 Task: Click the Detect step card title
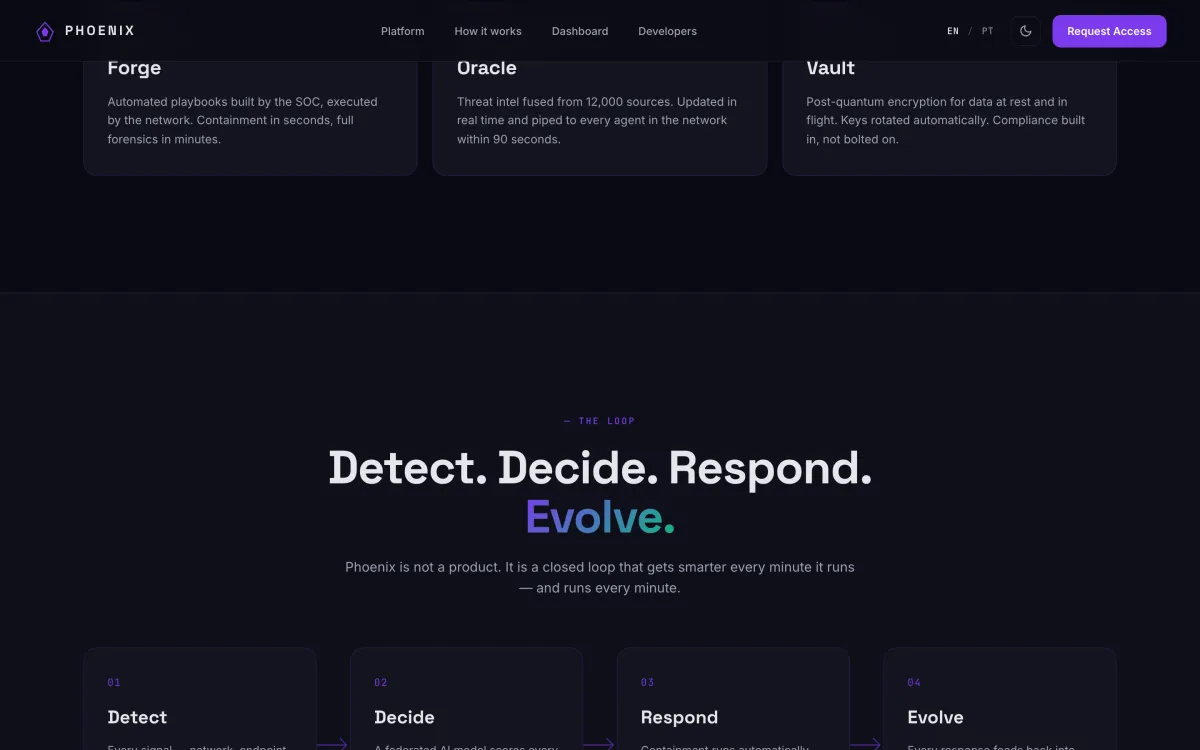[x=137, y=717]
